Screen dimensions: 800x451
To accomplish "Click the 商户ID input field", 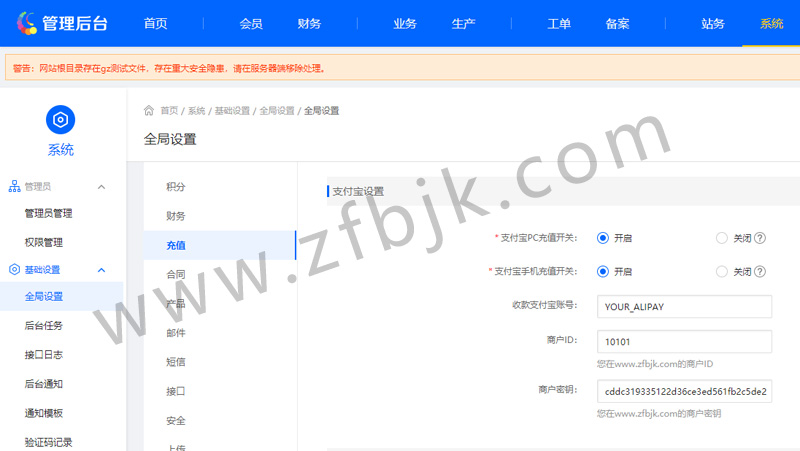I will [684, 342].
